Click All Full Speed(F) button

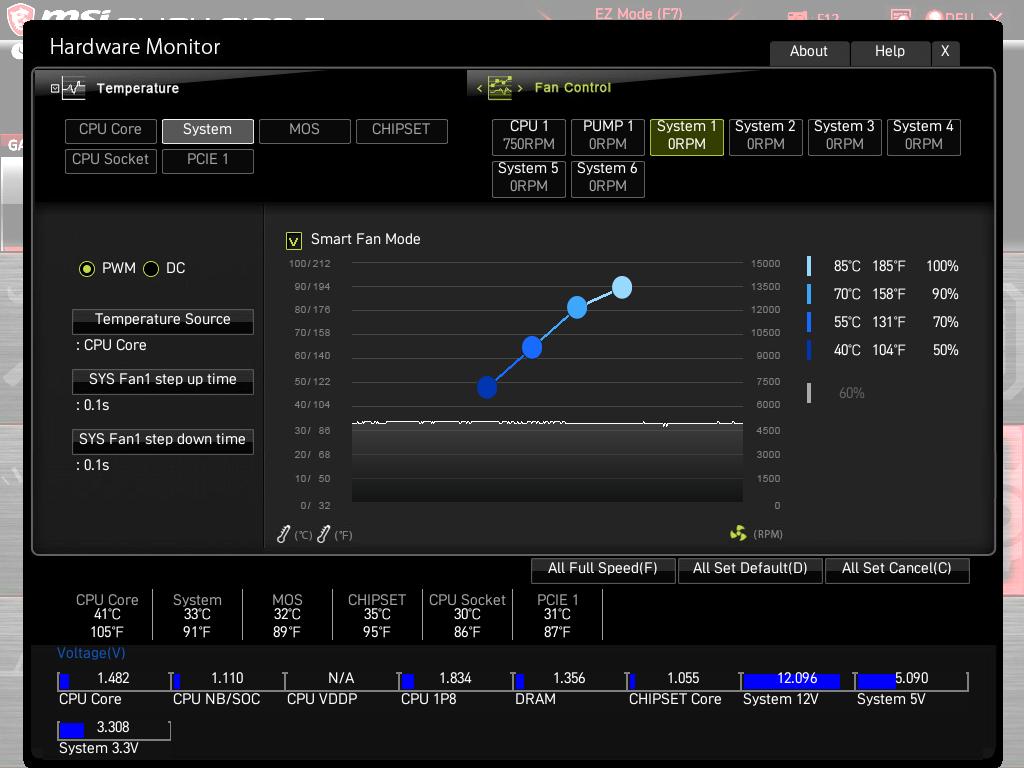(x=603, y=569)
